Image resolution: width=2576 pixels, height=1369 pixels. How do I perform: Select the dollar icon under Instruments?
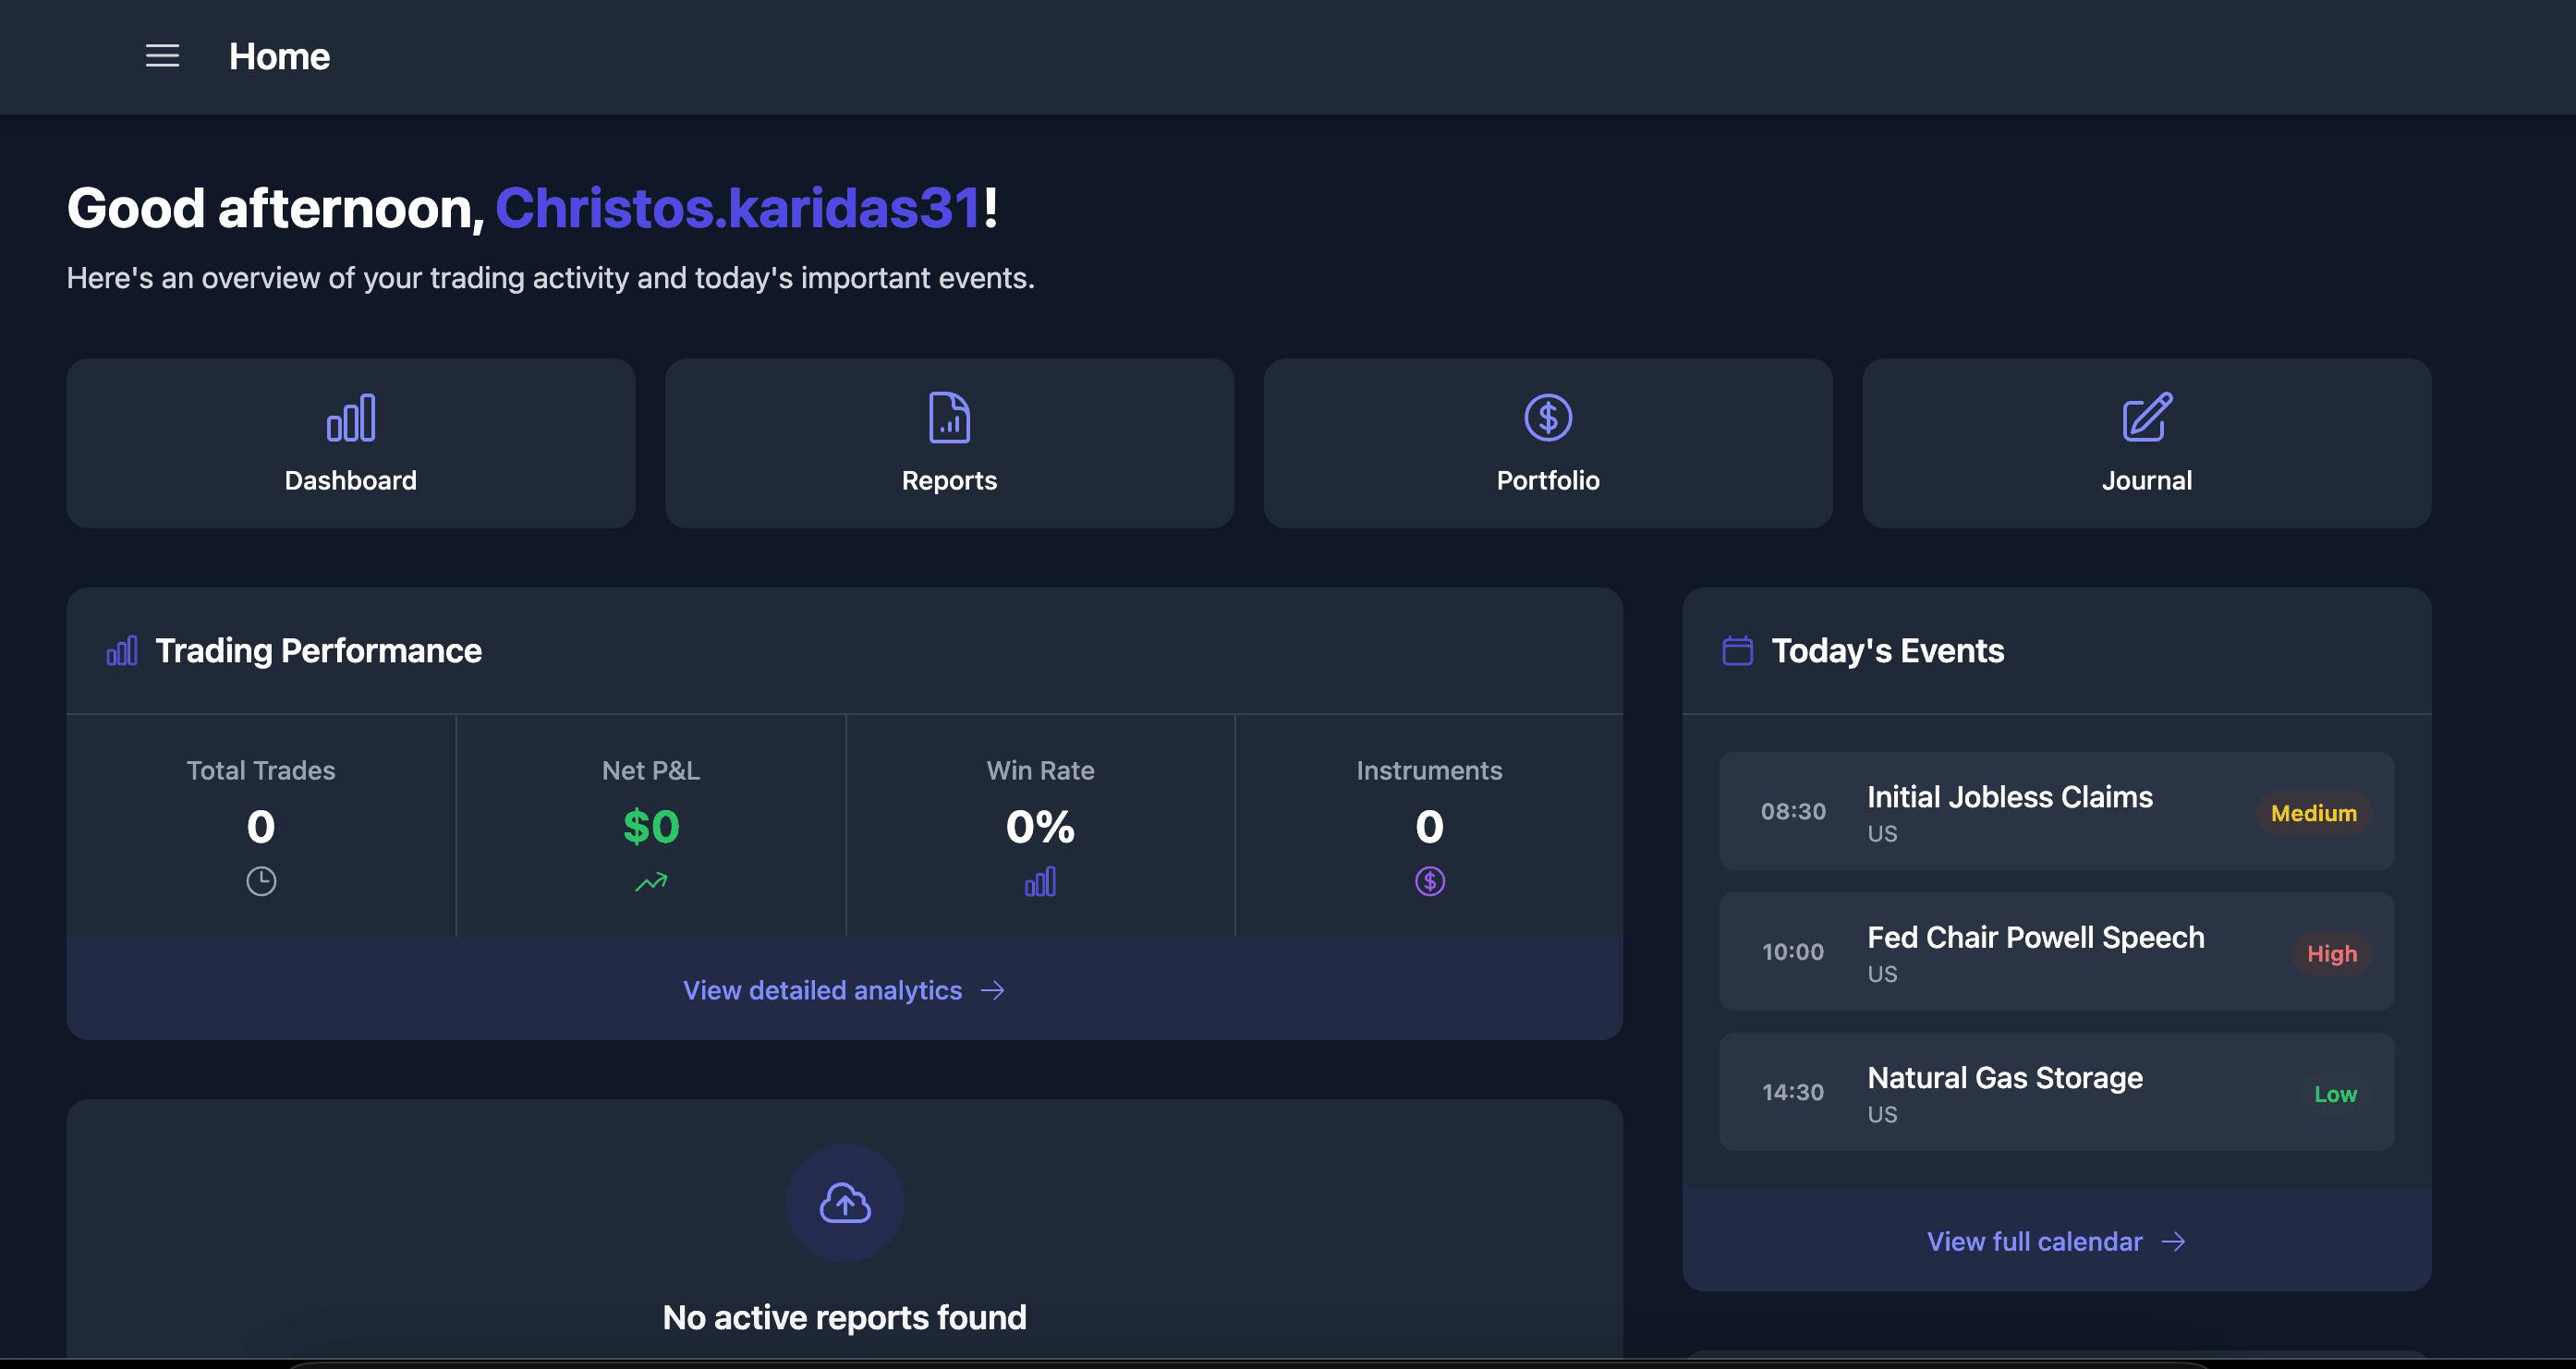point(1430,881)
